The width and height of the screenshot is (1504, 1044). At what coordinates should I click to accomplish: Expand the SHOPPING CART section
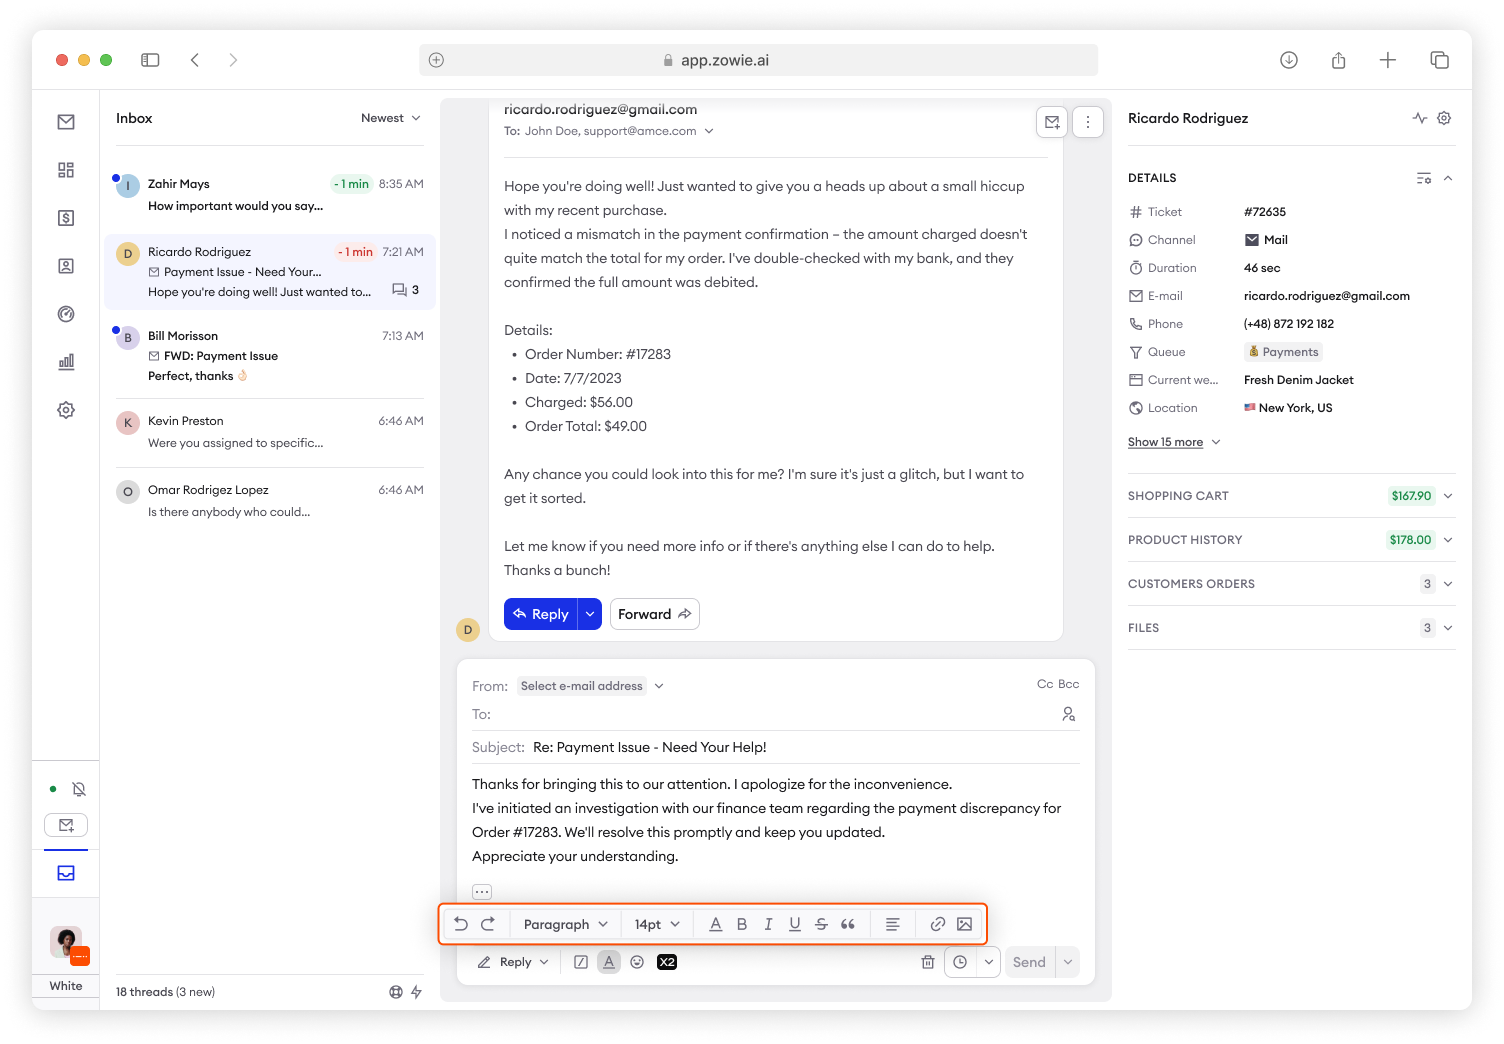coord(1291,496)
